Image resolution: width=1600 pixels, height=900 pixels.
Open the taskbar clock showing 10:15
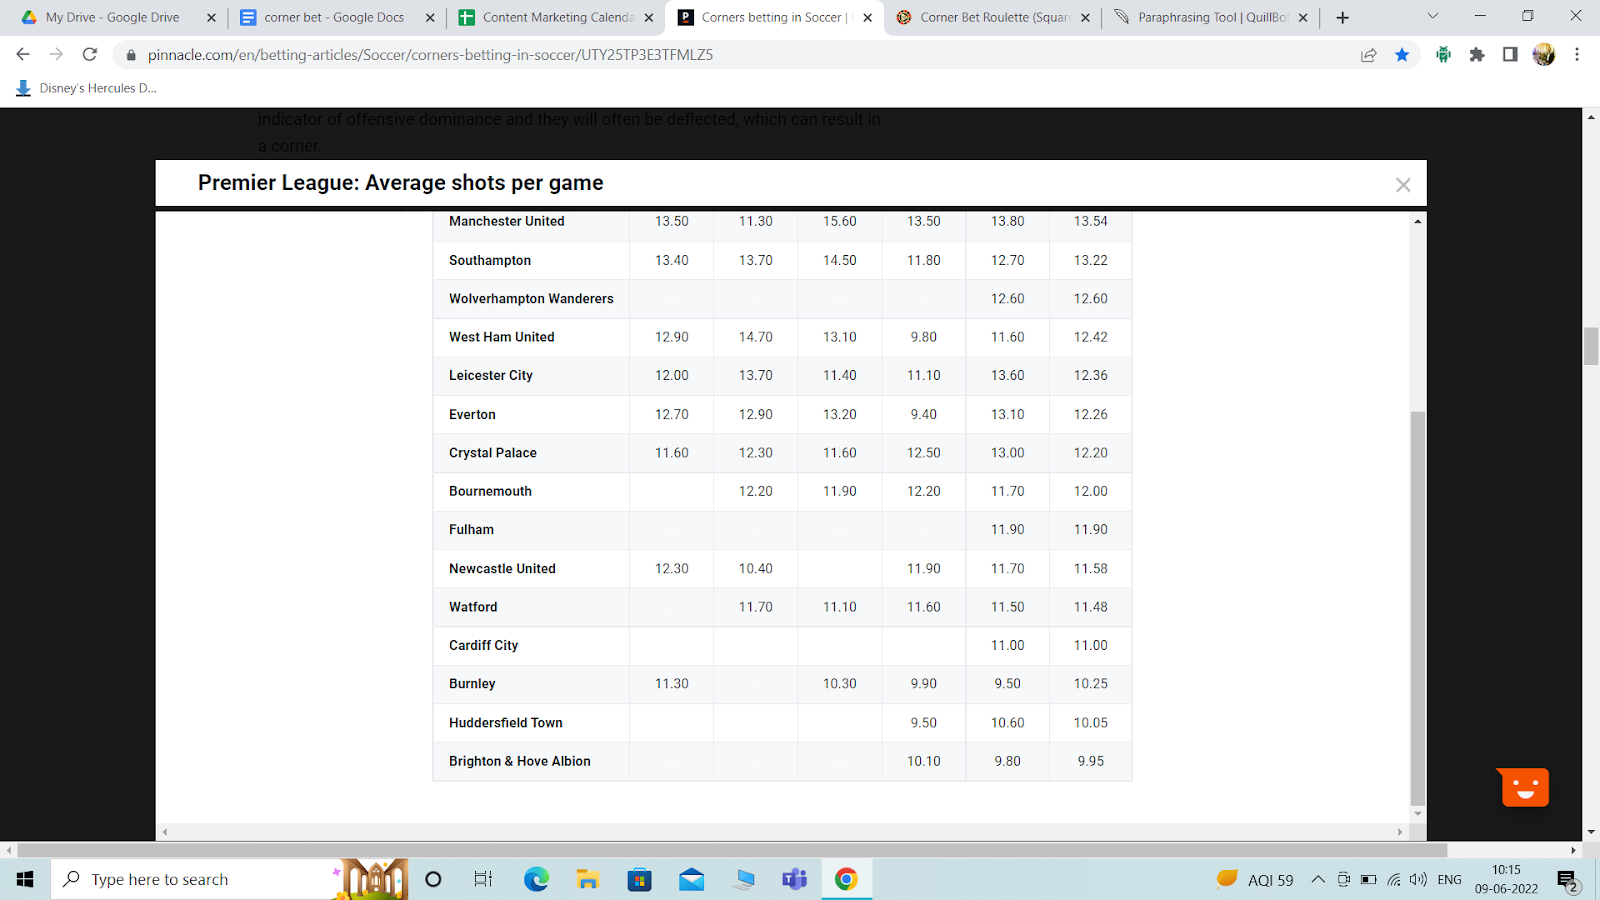point(1507,879)
